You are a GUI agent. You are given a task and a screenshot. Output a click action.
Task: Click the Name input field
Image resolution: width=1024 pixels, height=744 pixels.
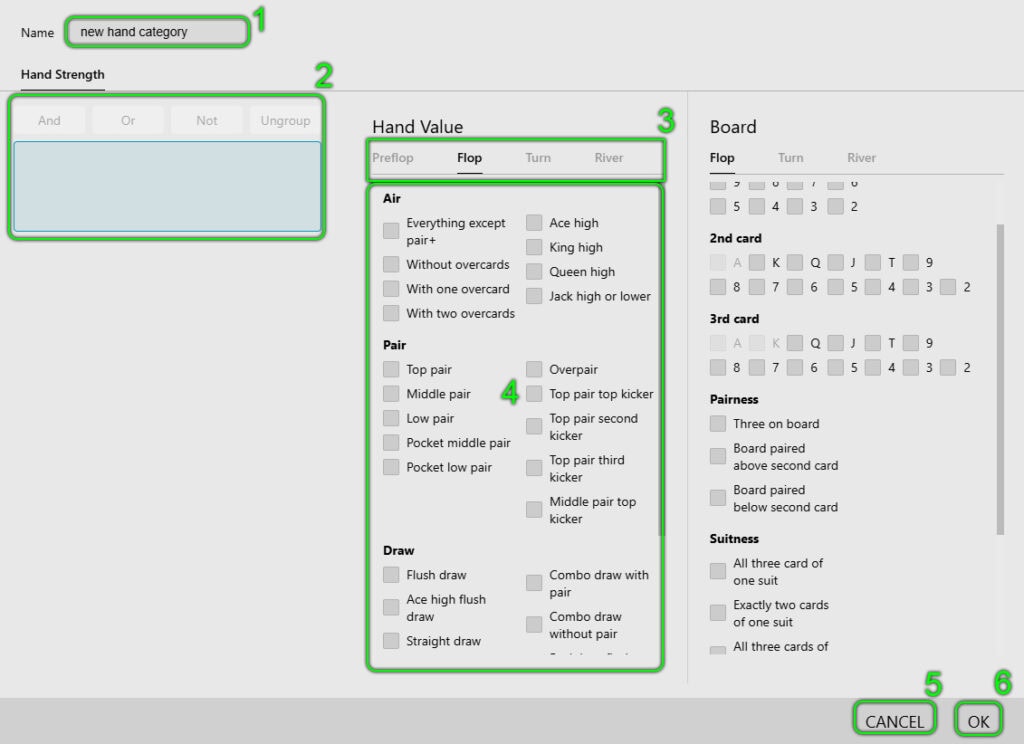pos(157,32)
